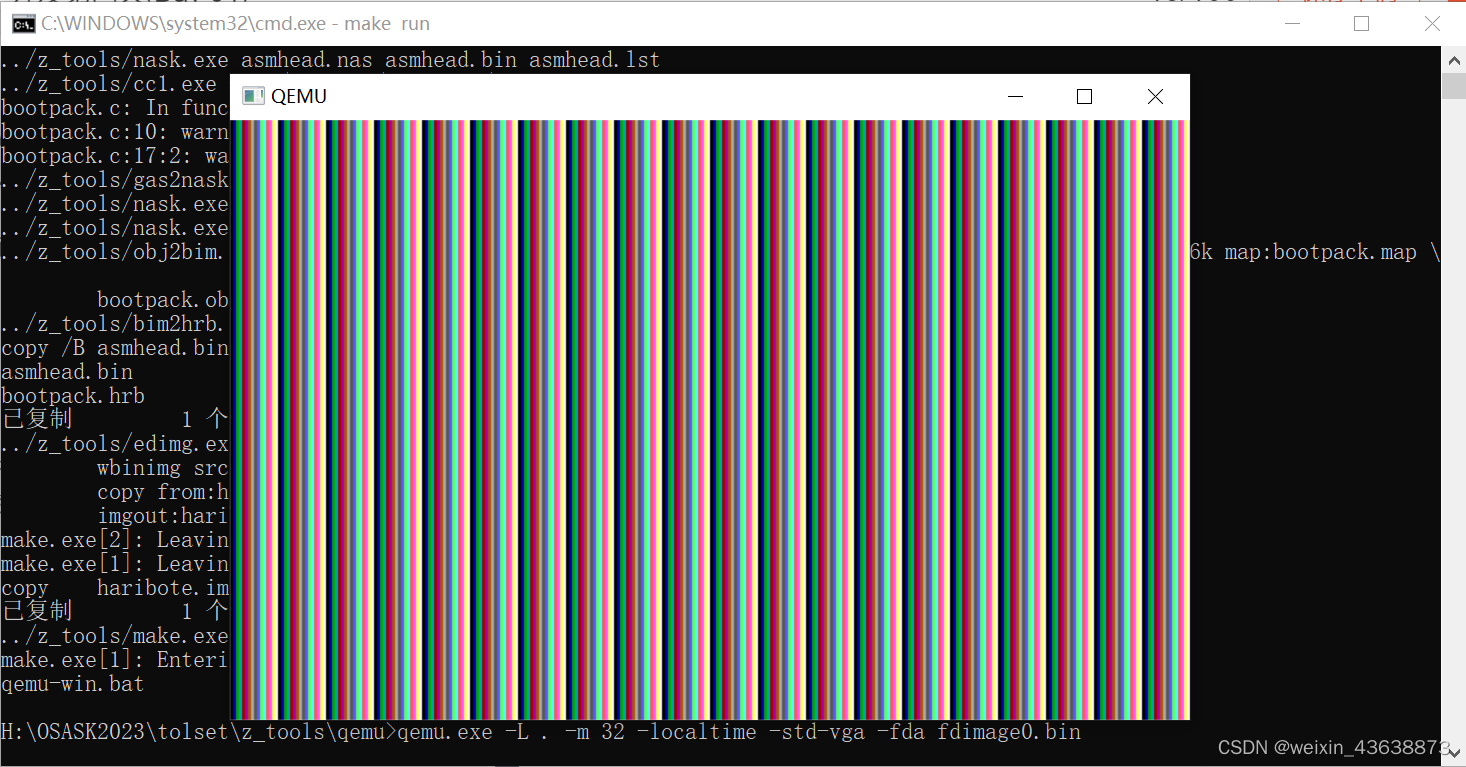Click the 'wbinimg src' line
The height and width of the screenshot is (767, 1466).
pos(163,468)
